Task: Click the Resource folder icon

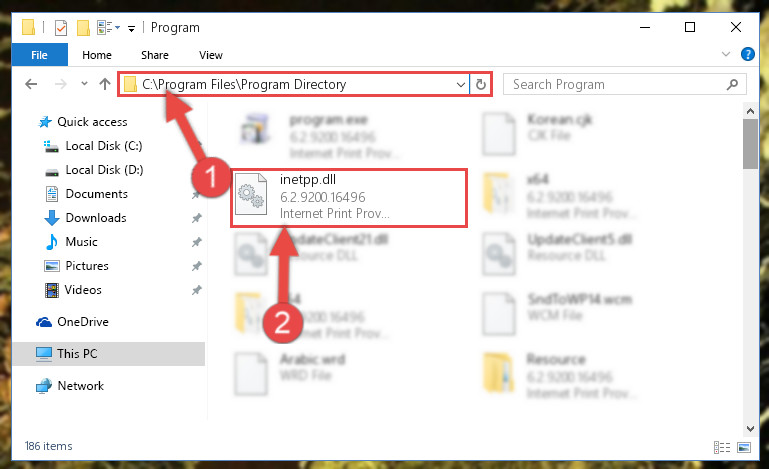Action: [x=498, y=371]
